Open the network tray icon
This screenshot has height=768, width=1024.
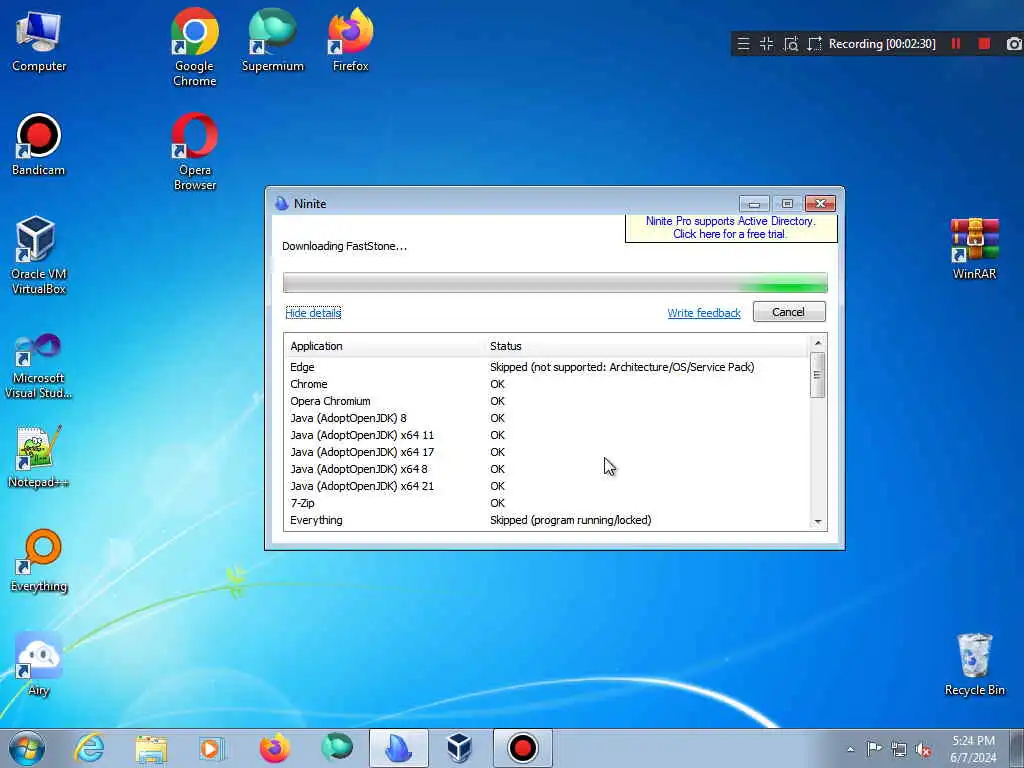899,749
